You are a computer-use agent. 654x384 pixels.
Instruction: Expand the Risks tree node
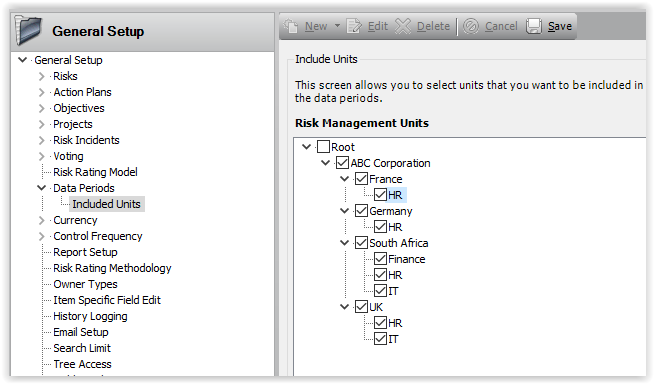41,76
